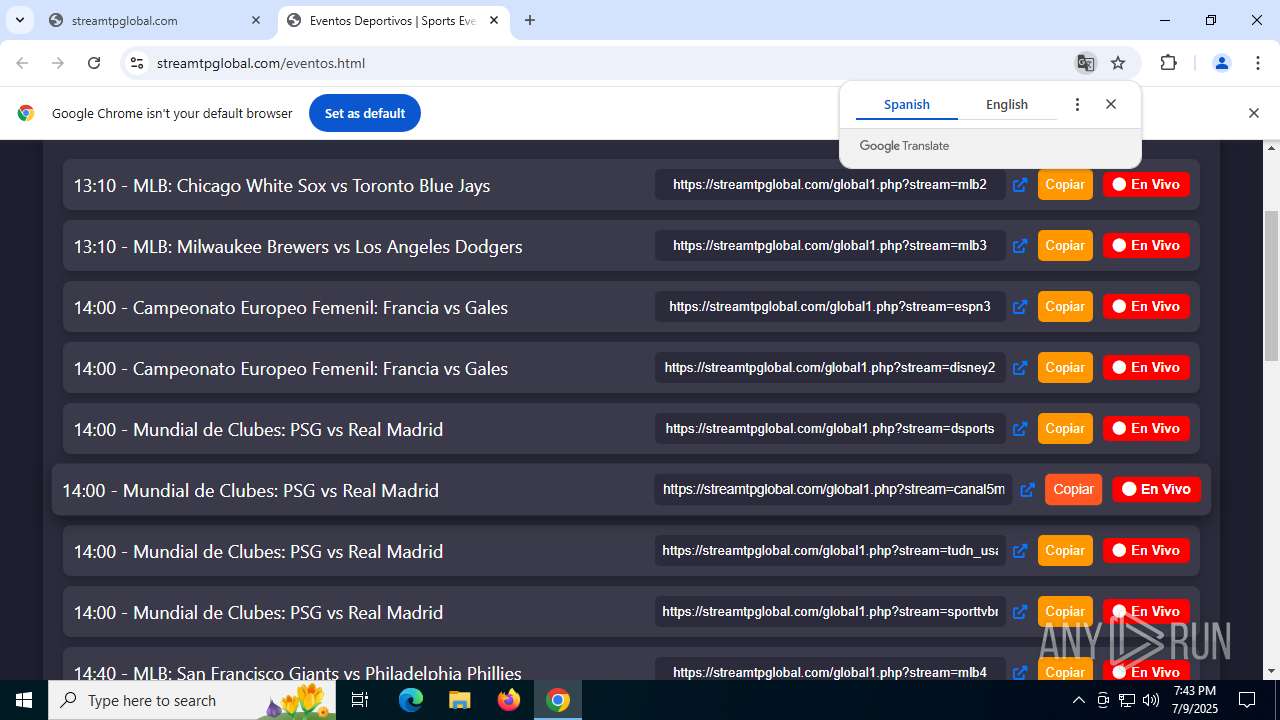
Task: Switch to the streamtpglobal.com tab
Action: point(155,20)
